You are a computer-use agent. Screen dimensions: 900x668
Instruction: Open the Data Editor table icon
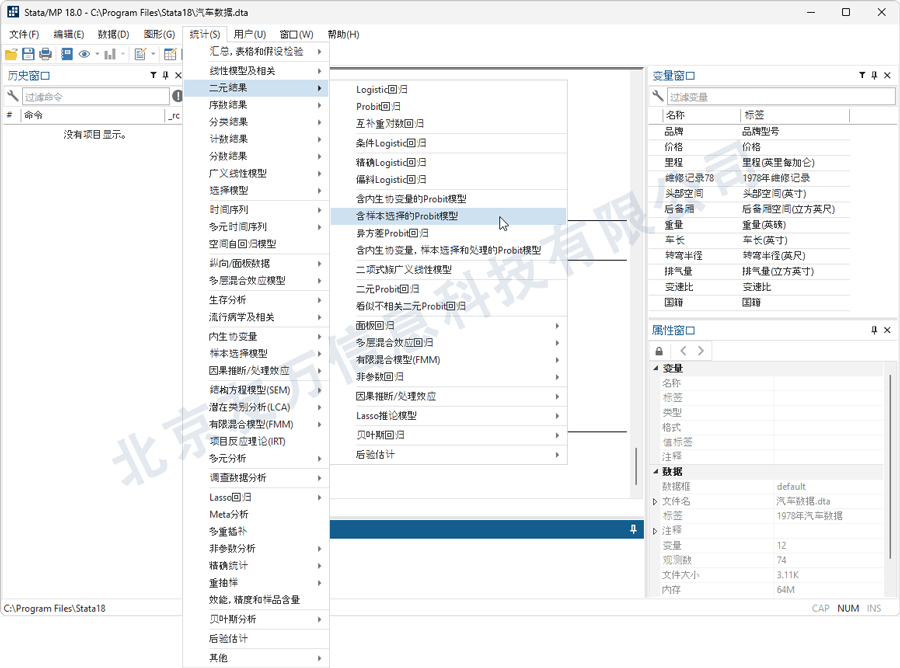point(169,53)
